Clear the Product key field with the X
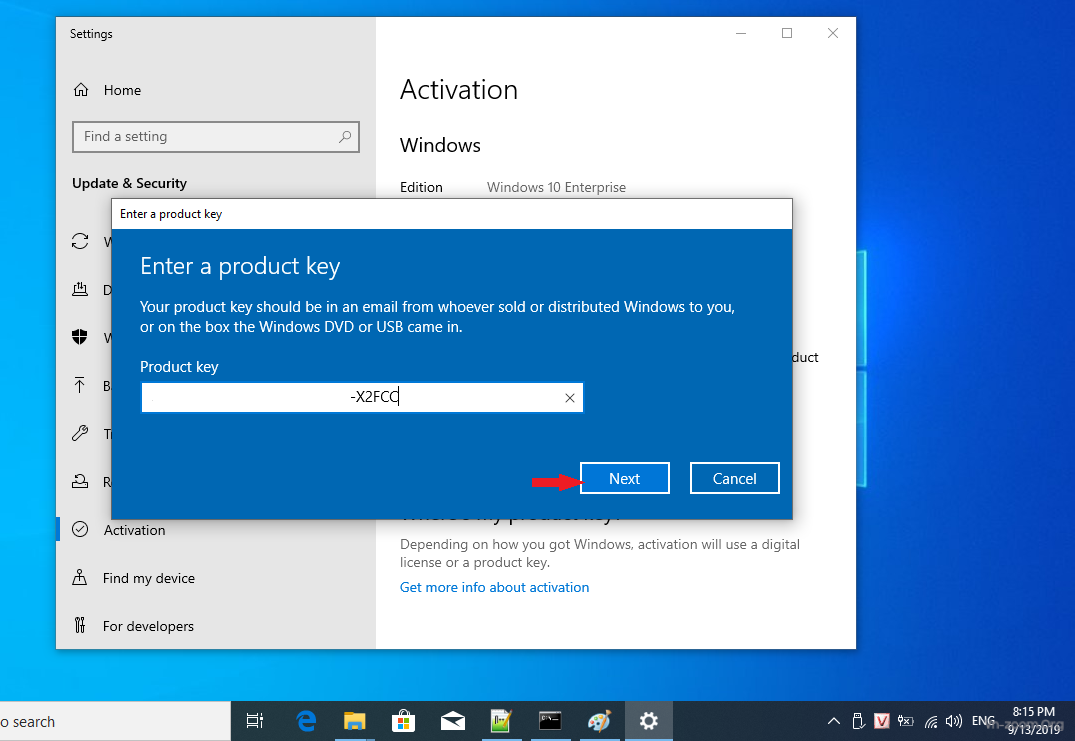 tap(570, 398)
